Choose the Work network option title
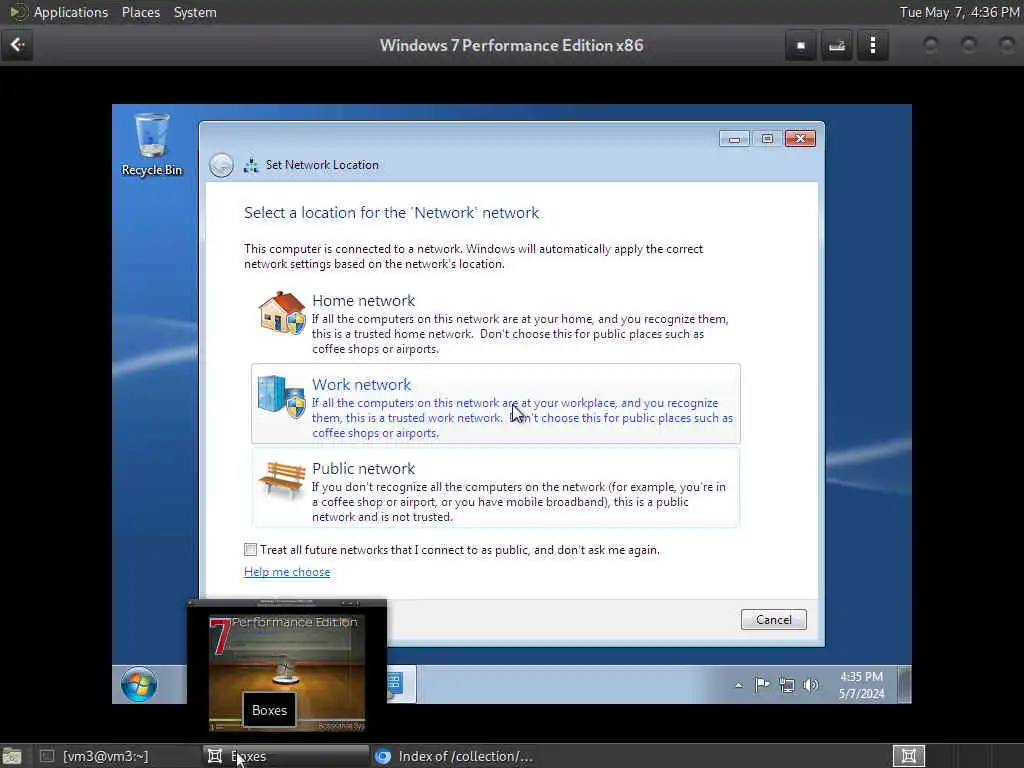The height and width of the screenshot is (768, 1024). [x=361, y=384]
